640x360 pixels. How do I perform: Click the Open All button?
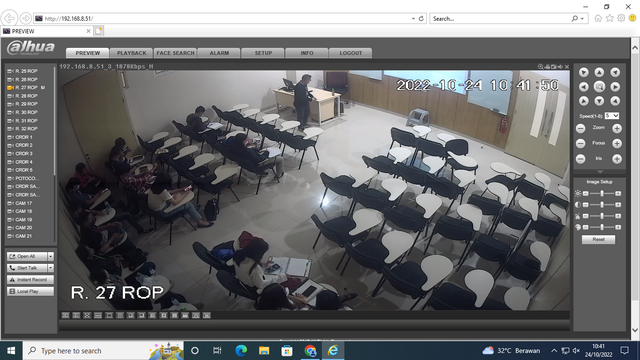(x=27, y=256)
